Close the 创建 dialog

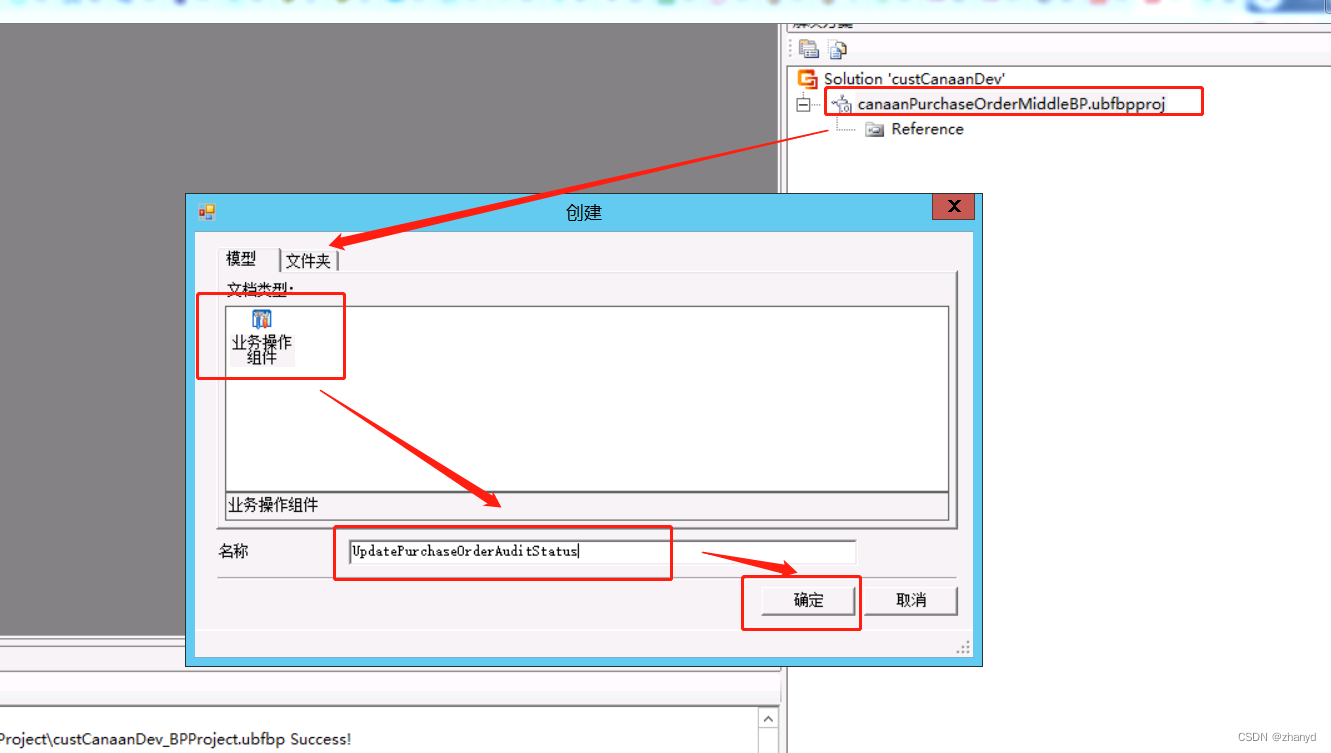(x=954, y=206)
